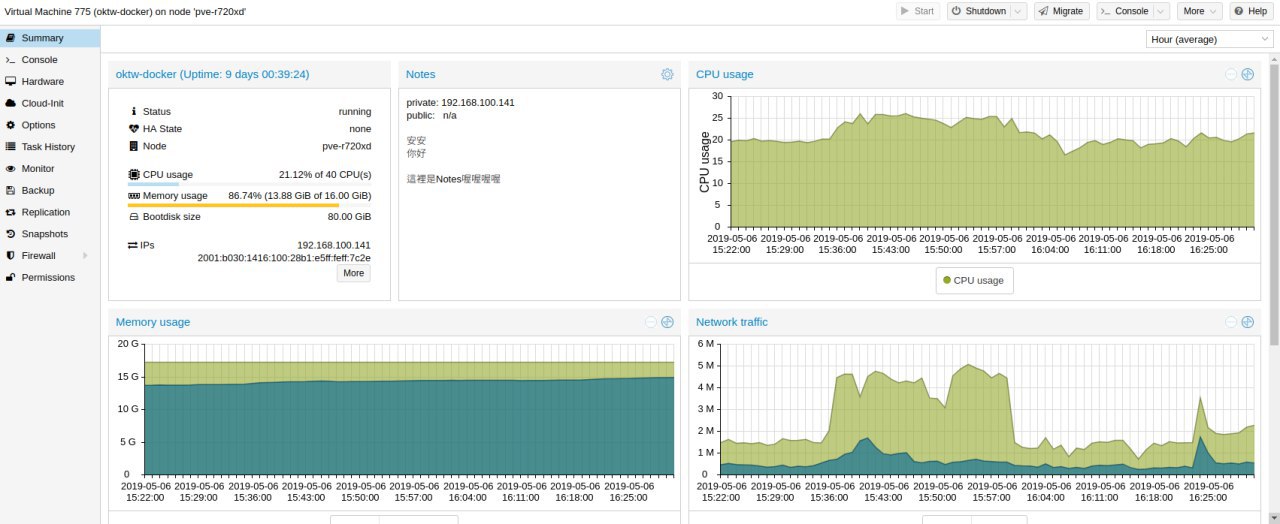Go to Task History

point(50,147)
